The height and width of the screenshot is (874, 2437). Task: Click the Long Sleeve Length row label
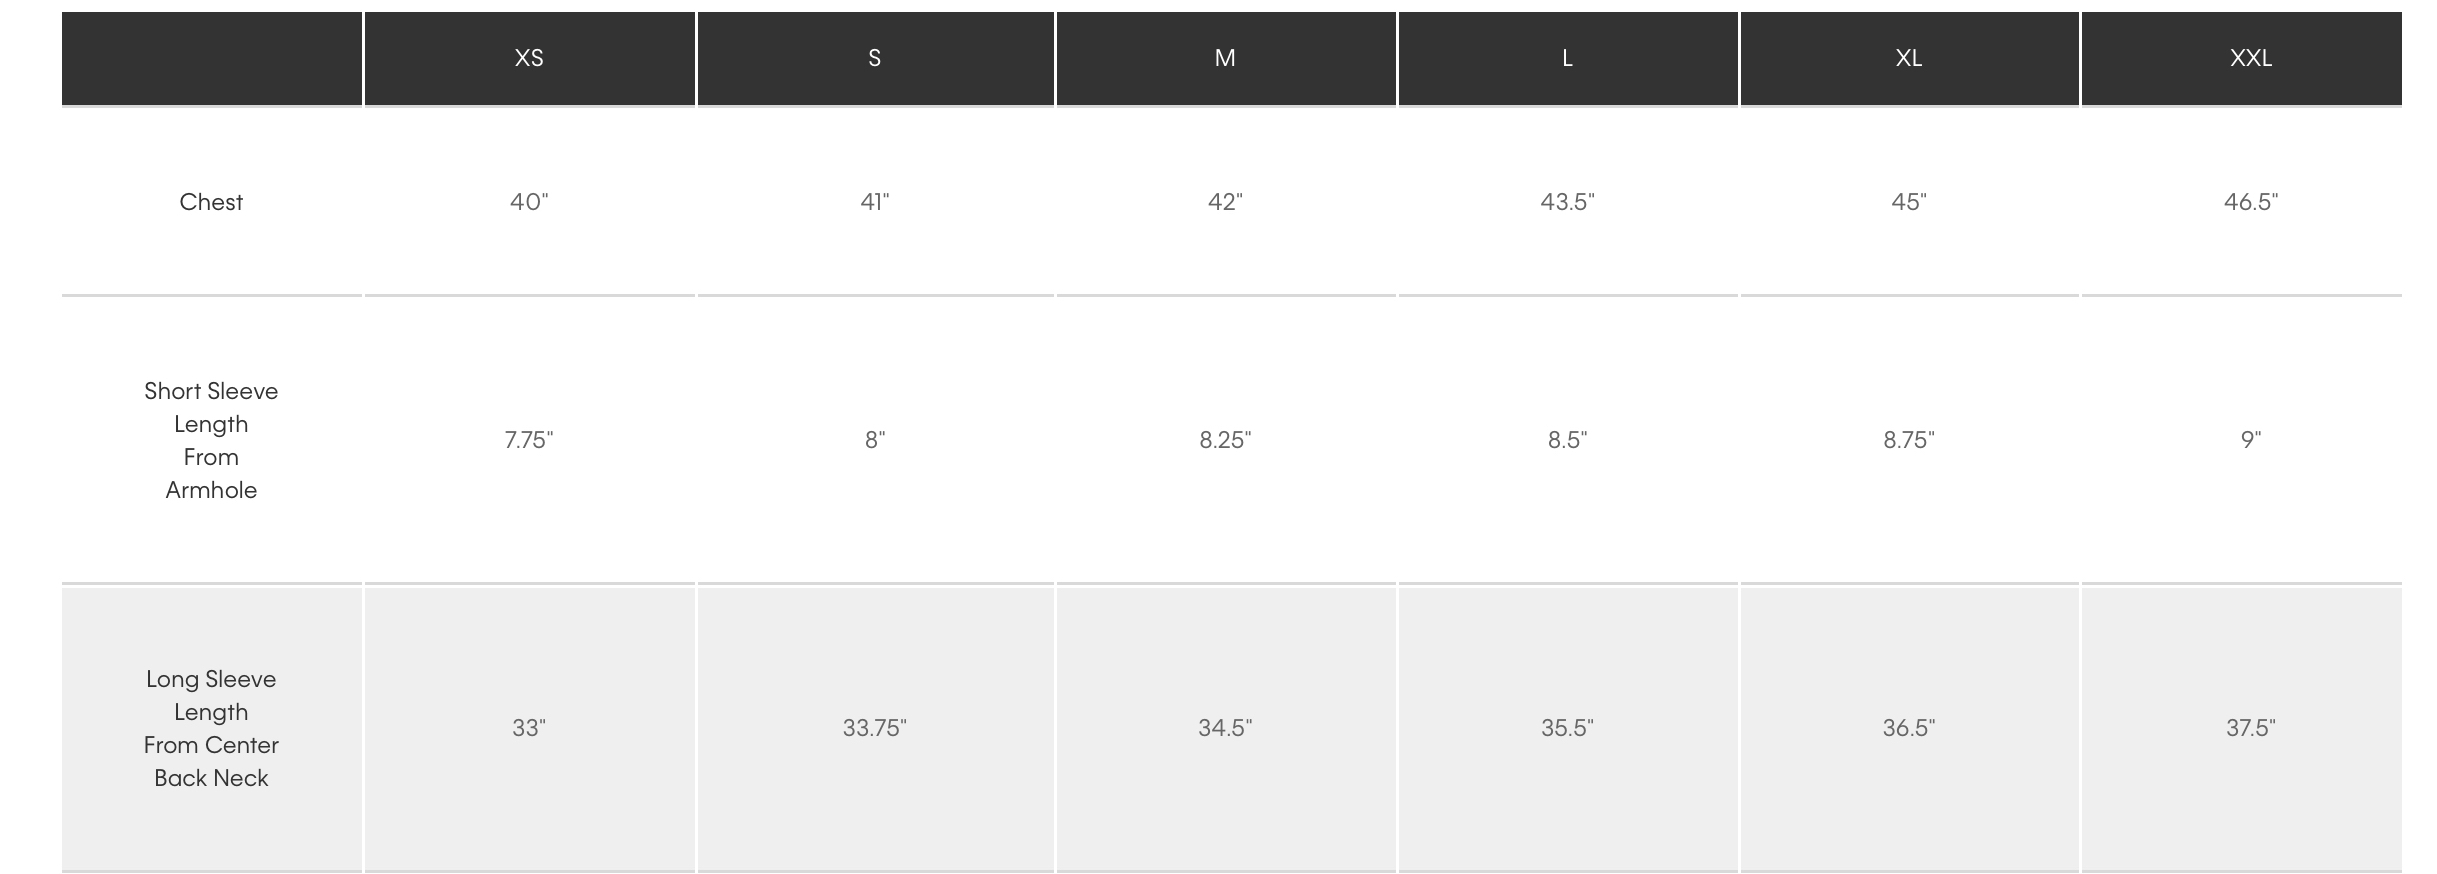point(211,728)
